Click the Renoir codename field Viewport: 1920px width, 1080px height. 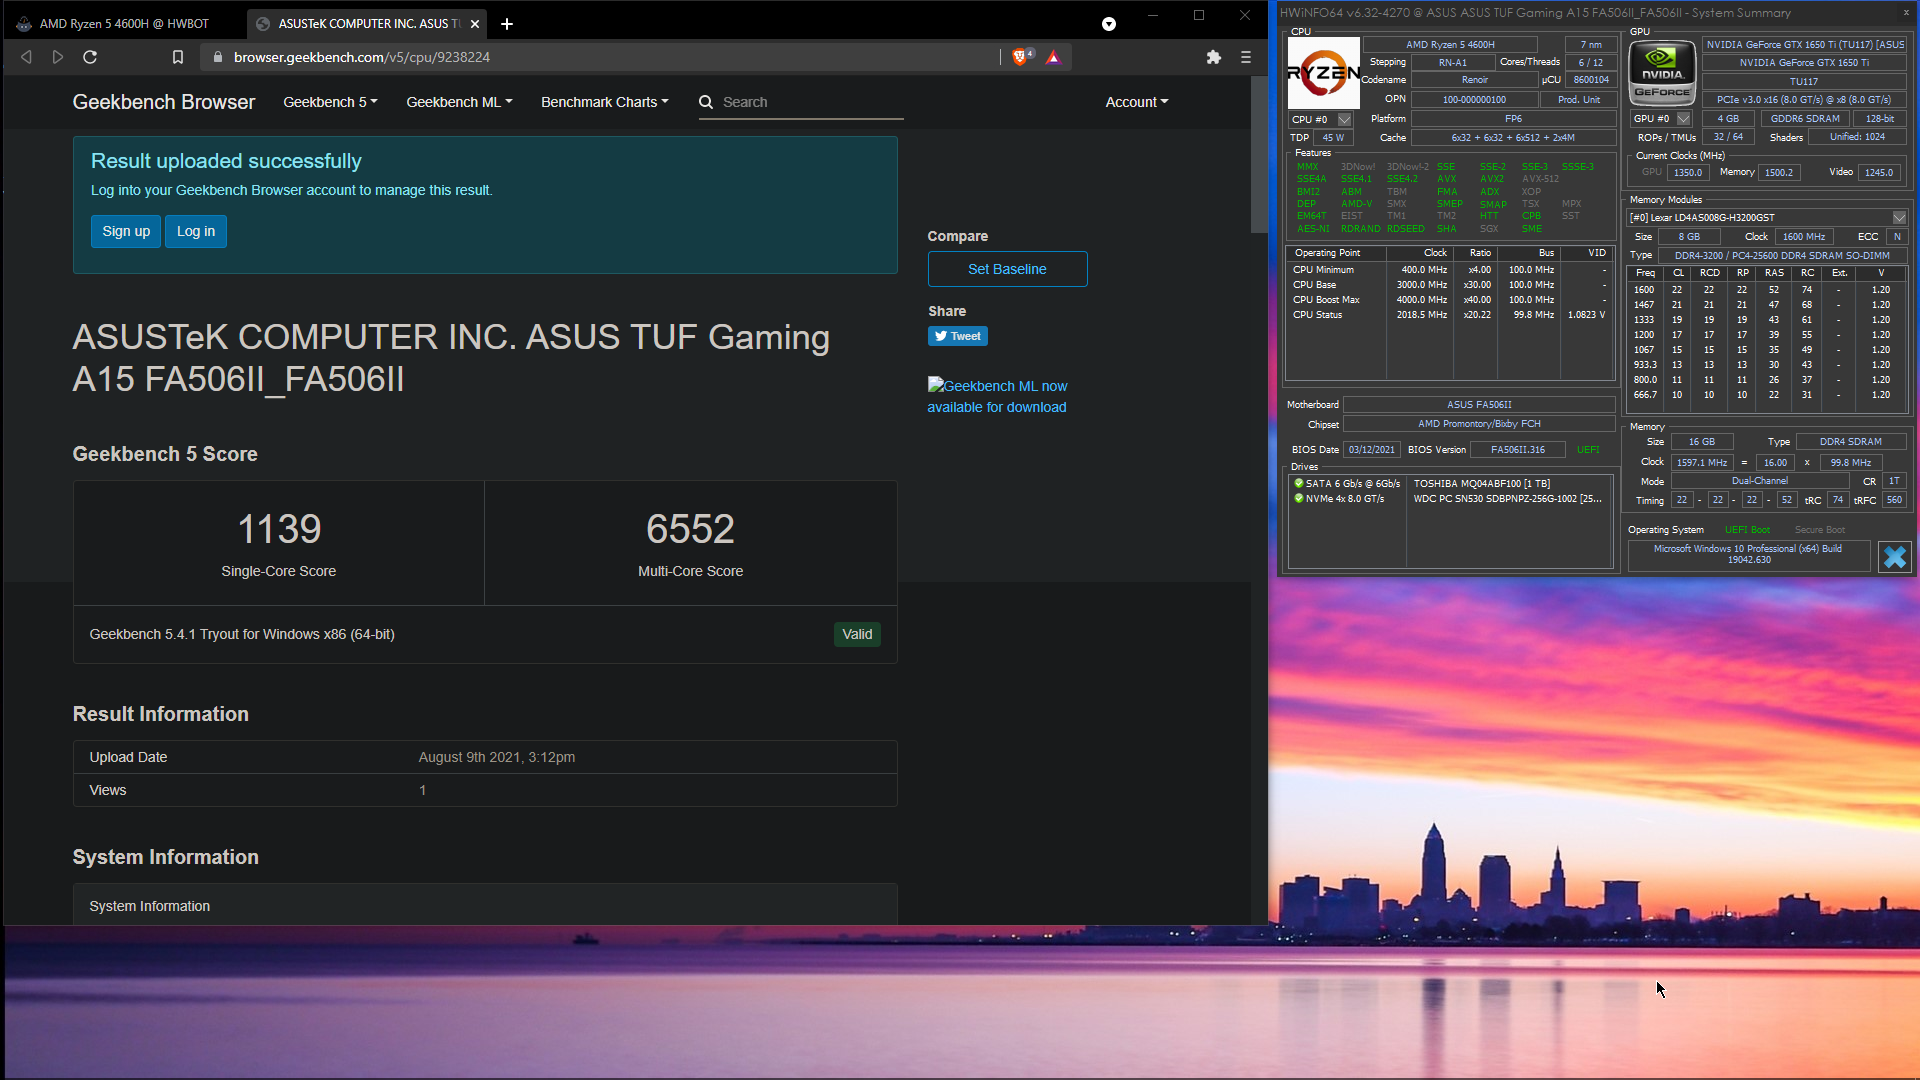click(x=1474, y=80)
